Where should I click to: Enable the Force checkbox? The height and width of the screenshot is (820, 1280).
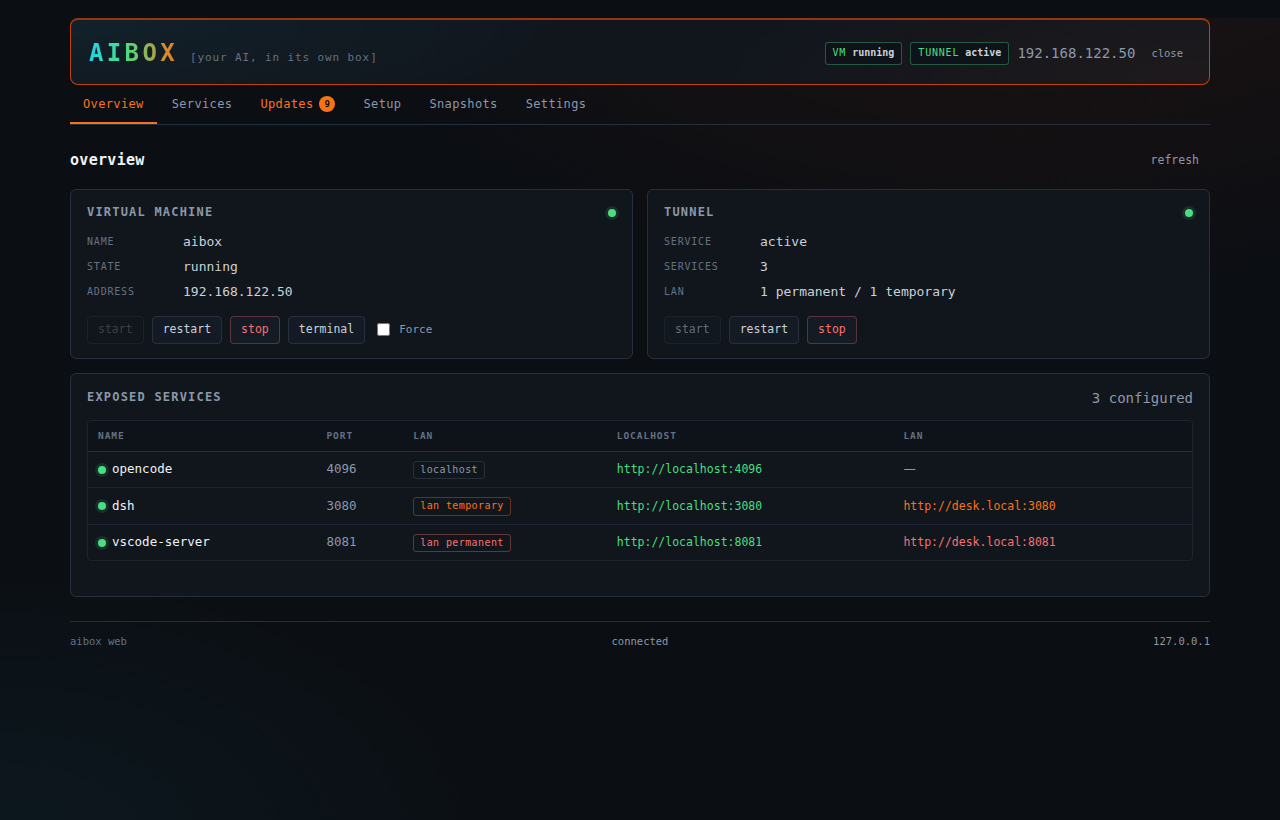(383, 330)
